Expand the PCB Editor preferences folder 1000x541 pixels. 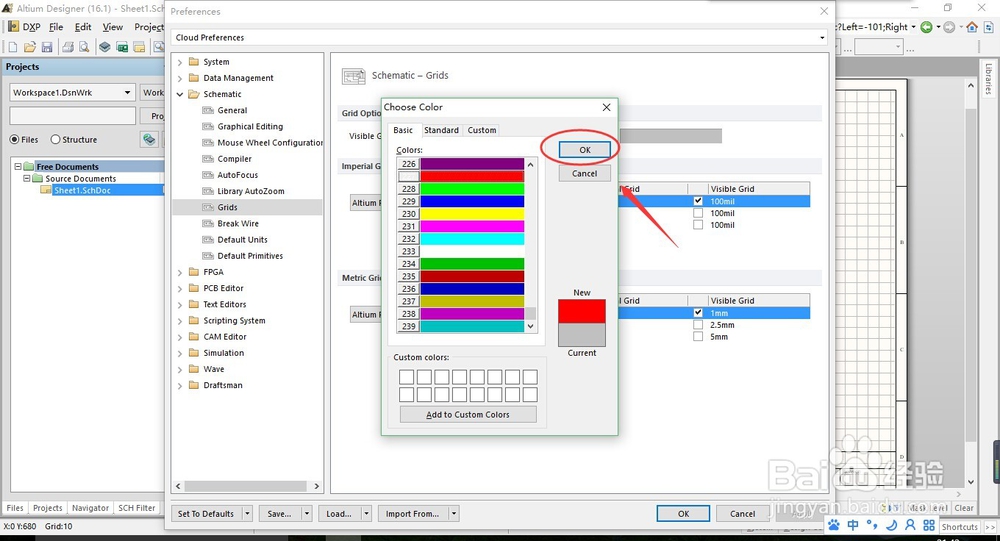[x=180, y=288]
